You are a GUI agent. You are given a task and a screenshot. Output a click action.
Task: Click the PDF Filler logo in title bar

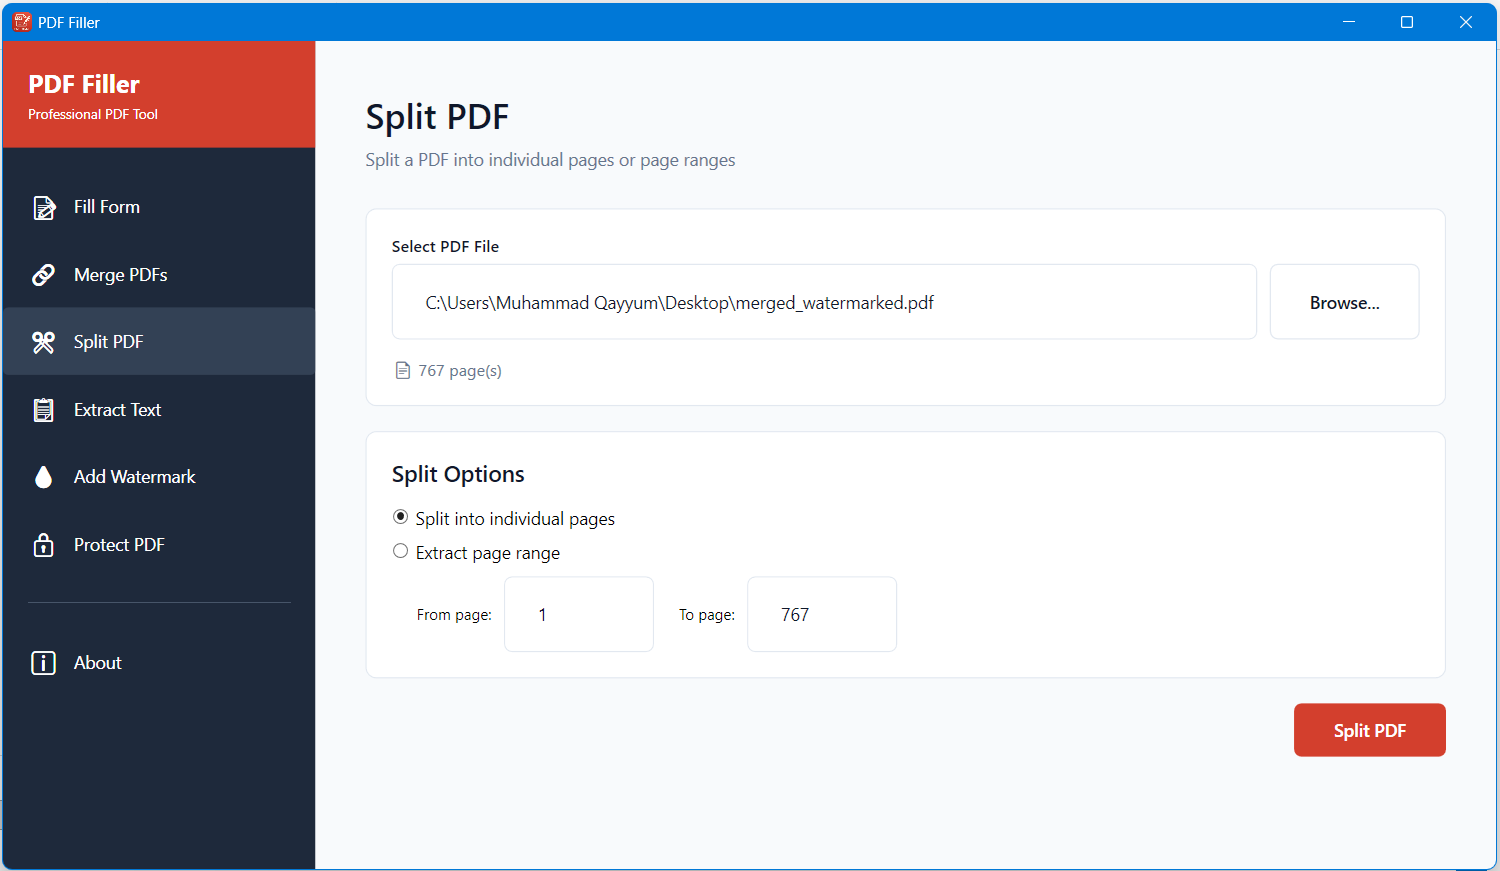22,21
